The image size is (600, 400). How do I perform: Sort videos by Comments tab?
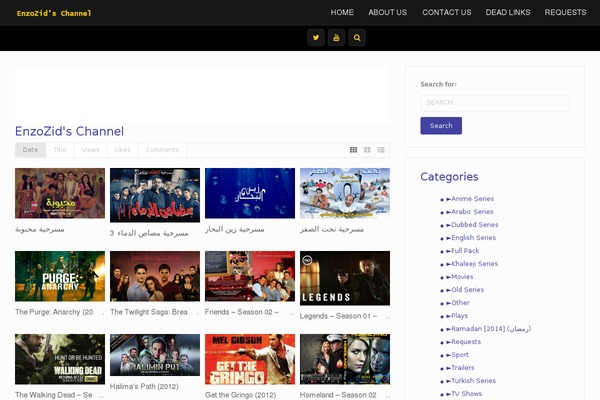pyautogui.click(x=162, y=150)
